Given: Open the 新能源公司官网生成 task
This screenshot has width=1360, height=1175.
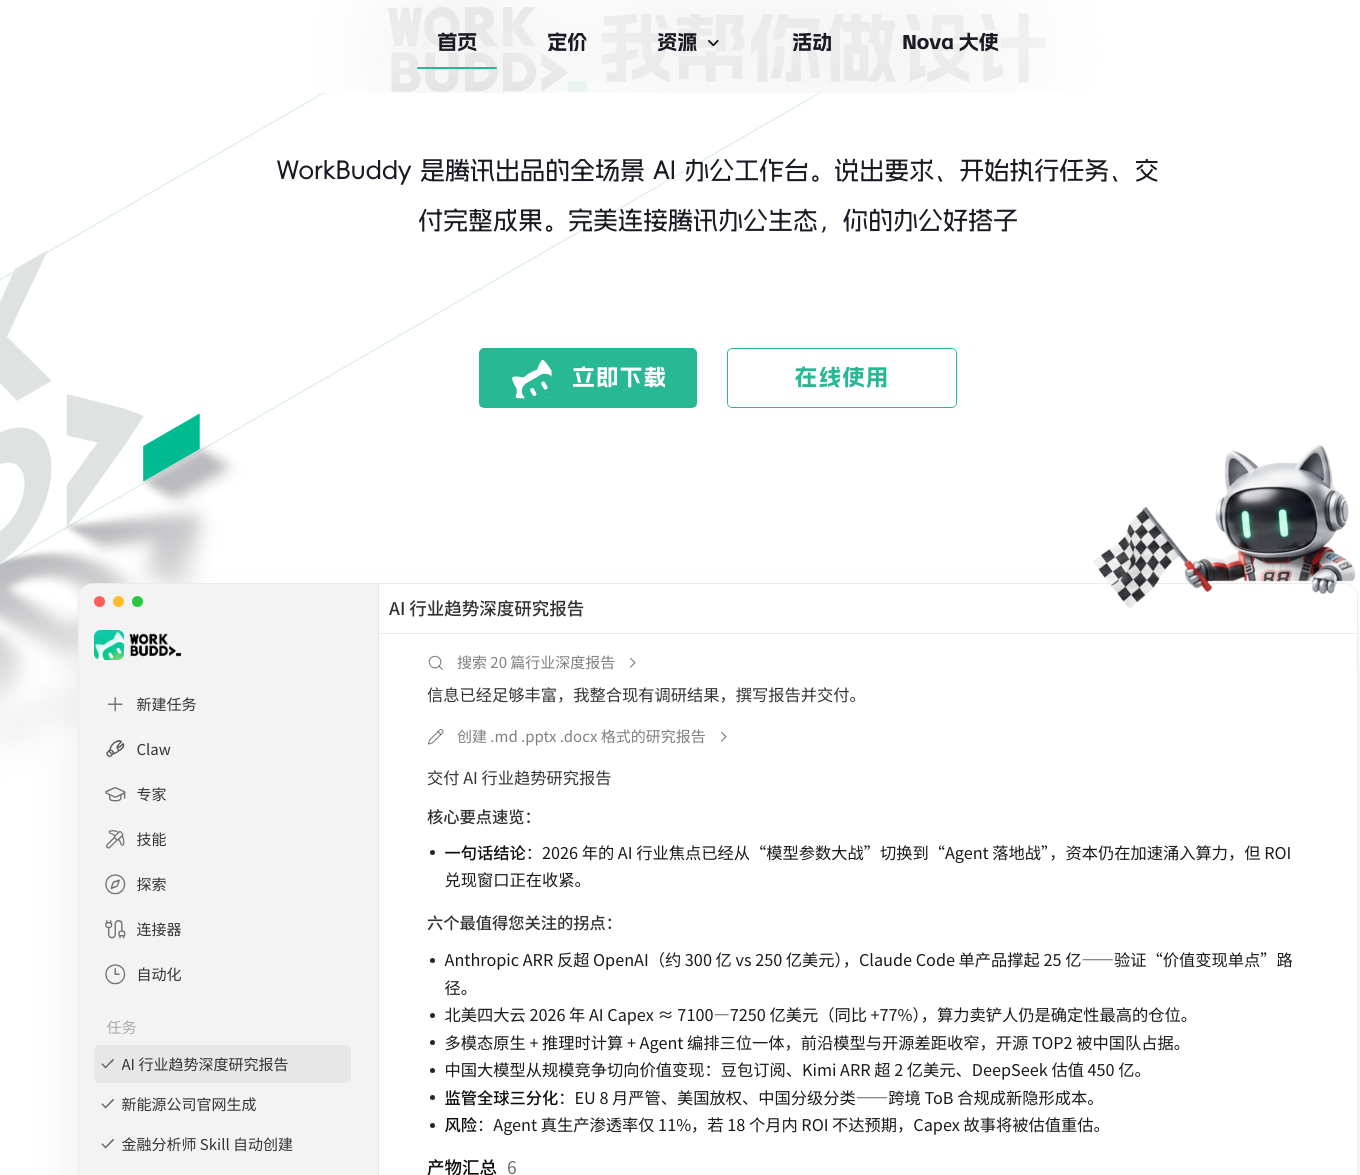Looking at the screenshot, I should click(222, 1104).
